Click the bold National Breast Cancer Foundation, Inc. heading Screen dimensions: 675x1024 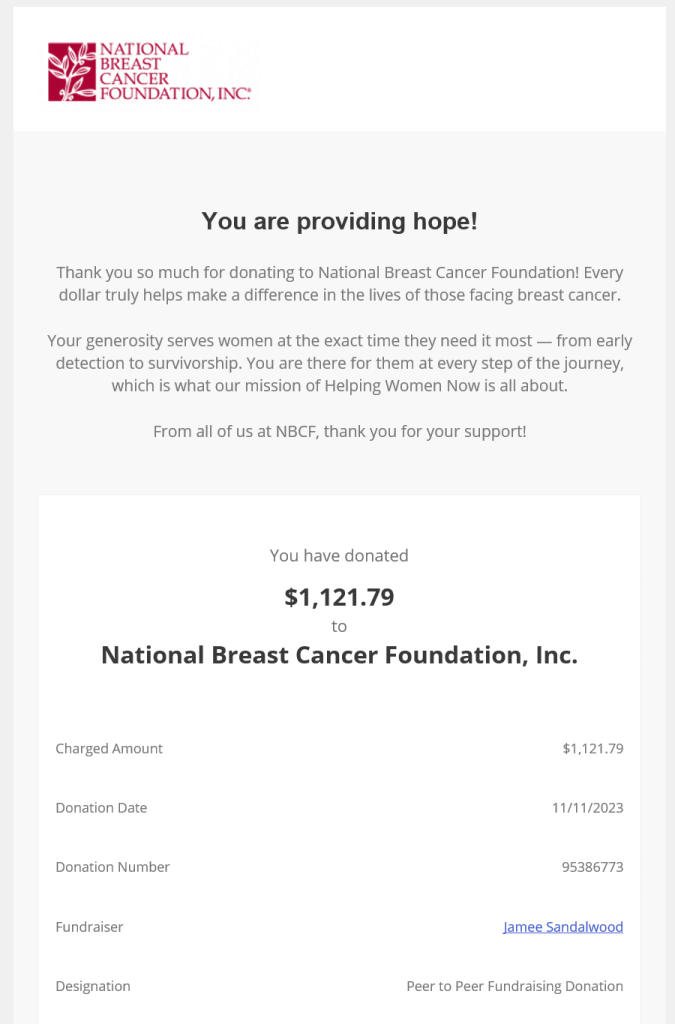[x=339, y=655]
